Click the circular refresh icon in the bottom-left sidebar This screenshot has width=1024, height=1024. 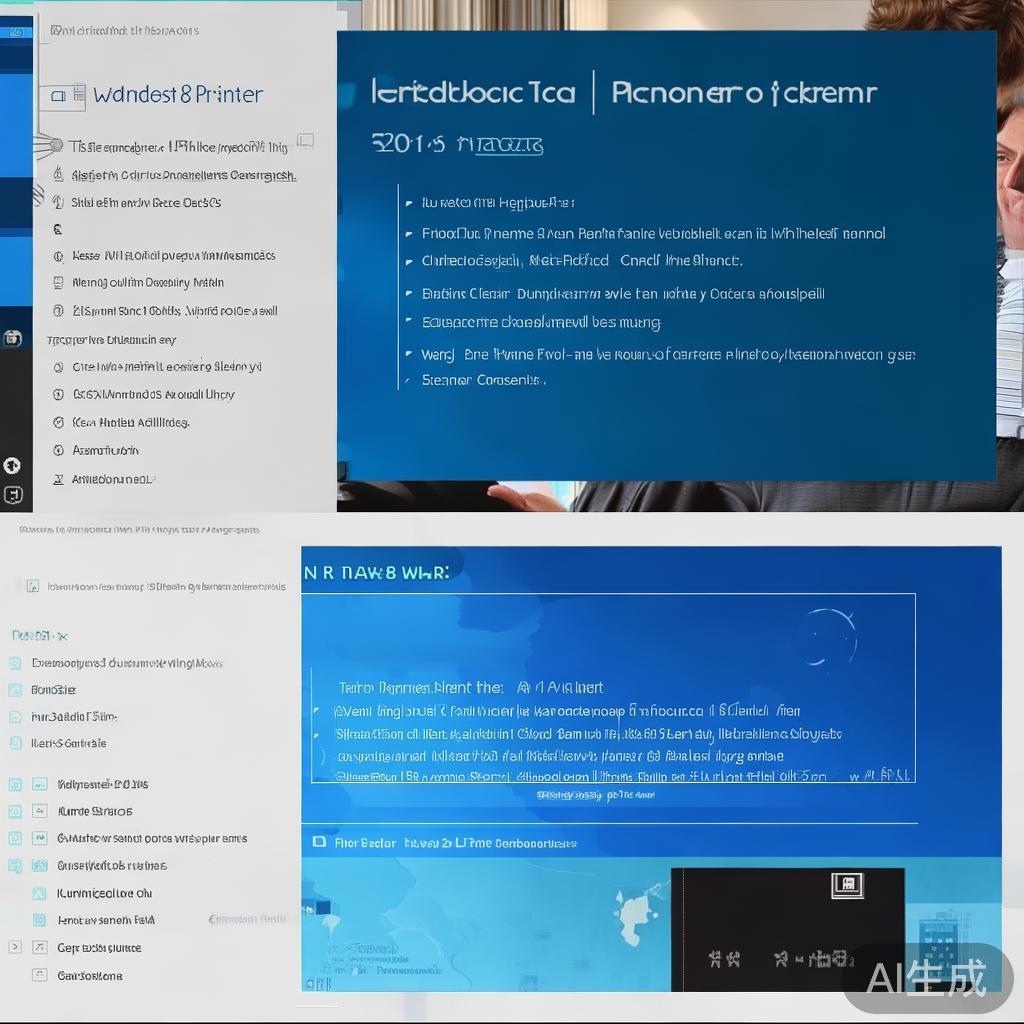coord(13,465)
